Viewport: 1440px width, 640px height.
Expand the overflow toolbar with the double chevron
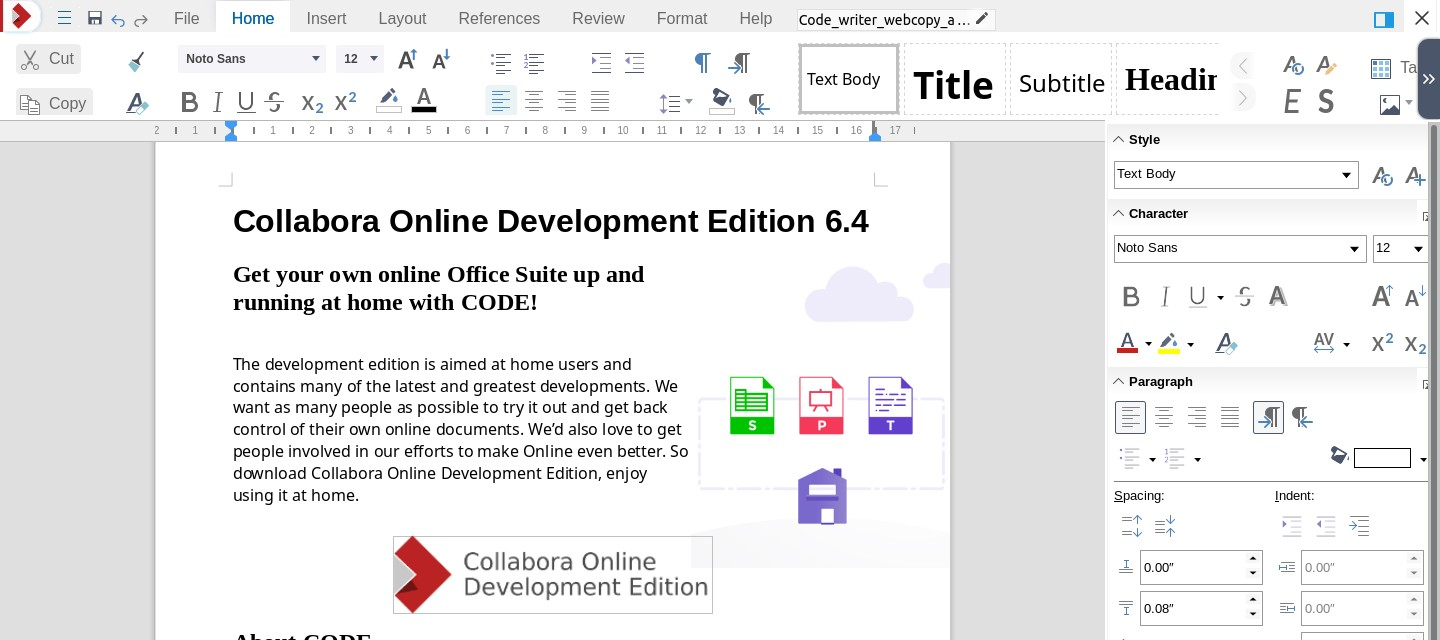(x=1428, y=78)
